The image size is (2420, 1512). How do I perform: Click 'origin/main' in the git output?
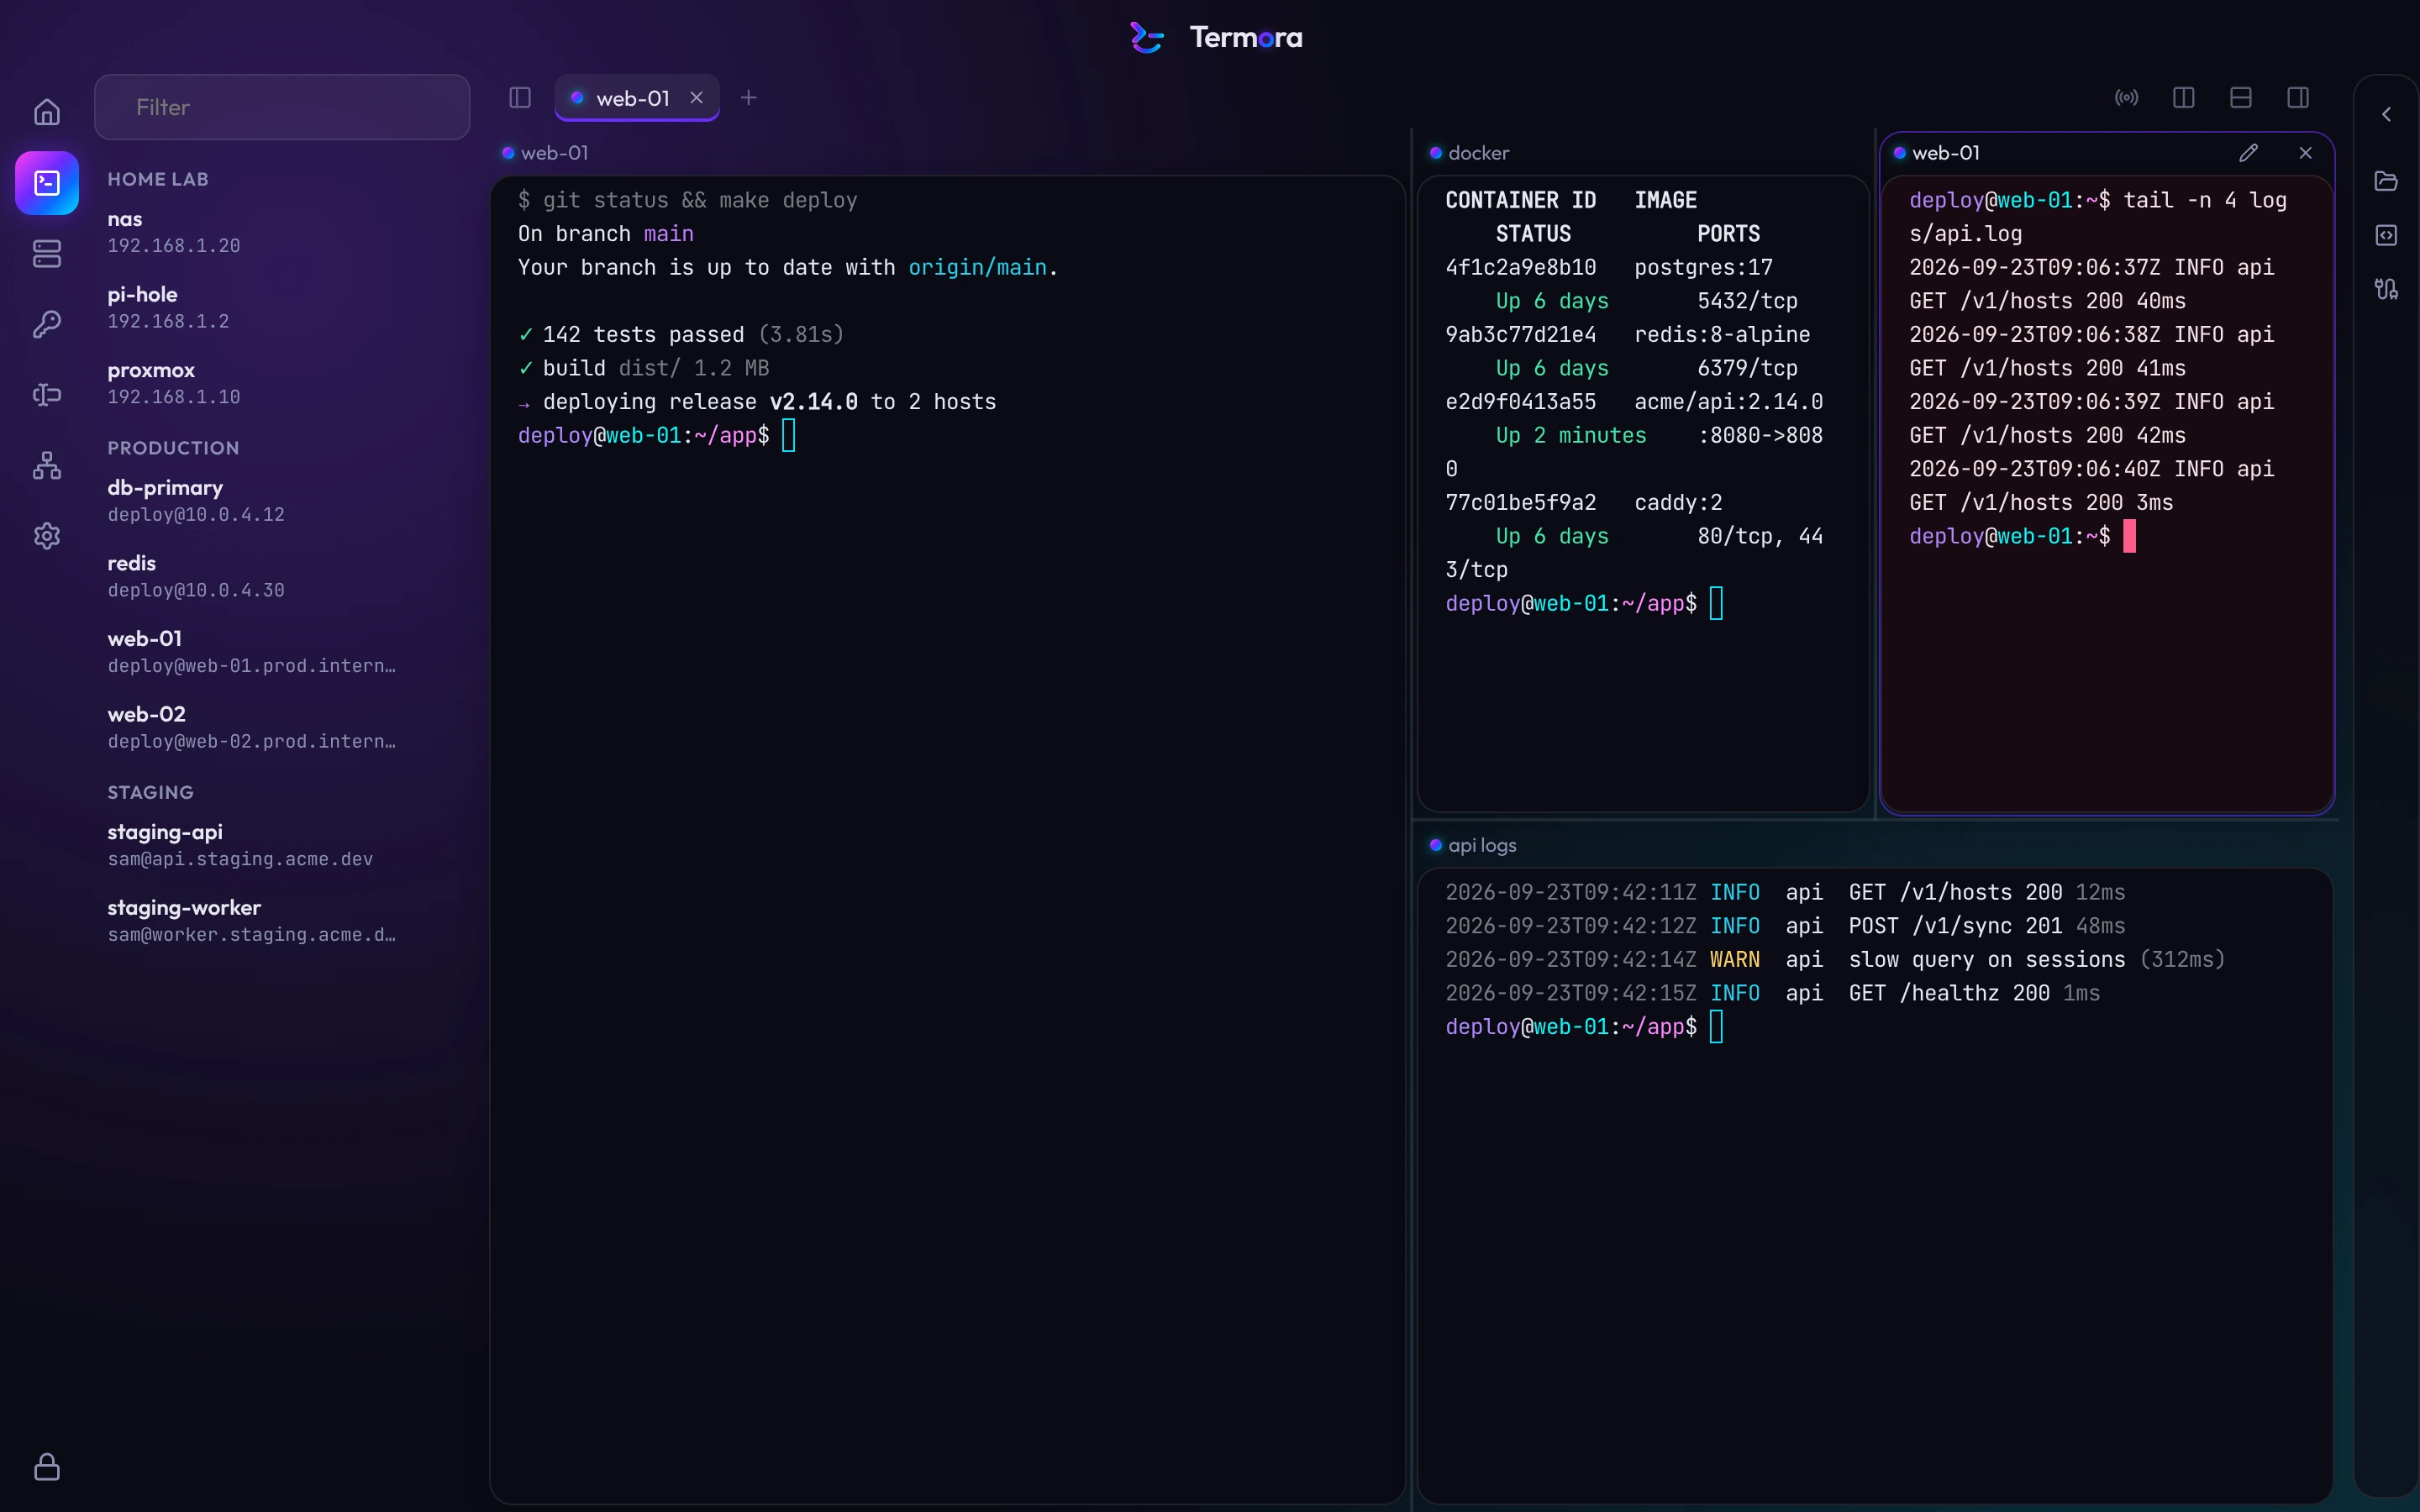click(977, 267)
